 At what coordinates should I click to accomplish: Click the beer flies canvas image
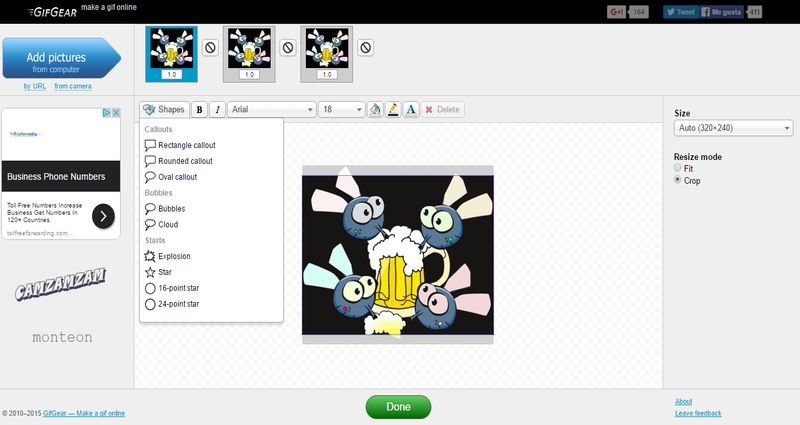398,255
